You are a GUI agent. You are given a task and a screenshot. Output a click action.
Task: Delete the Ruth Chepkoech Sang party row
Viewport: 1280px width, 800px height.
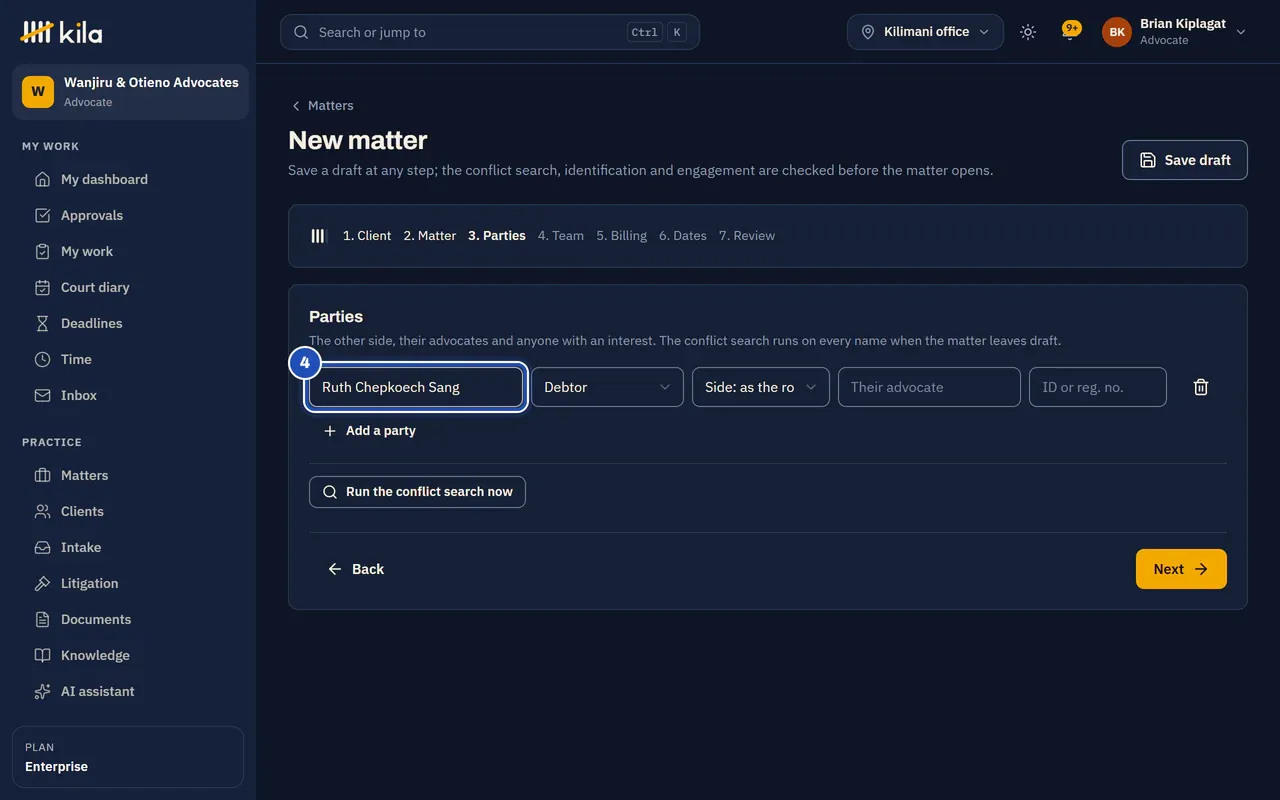[x=1201, y=387]
